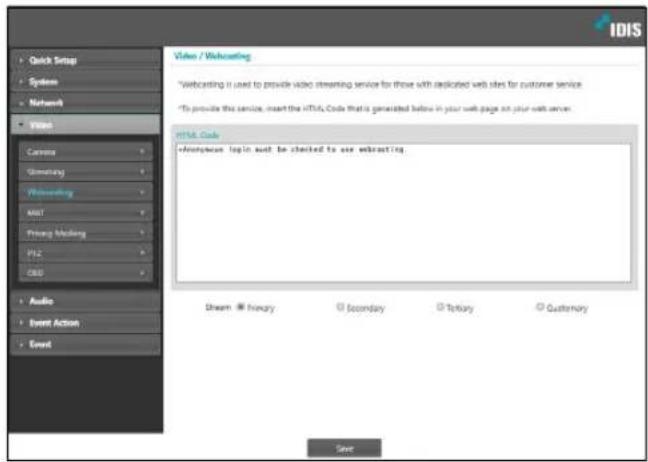The image size is (648, 462).
Task: Click the Save button
Action: point(344,448)
